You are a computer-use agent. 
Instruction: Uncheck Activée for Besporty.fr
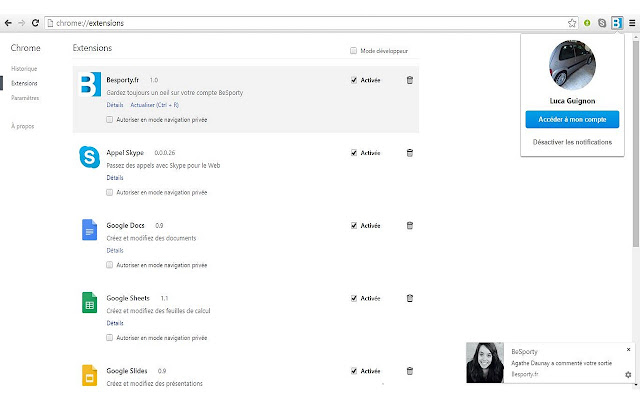(354, 80)
